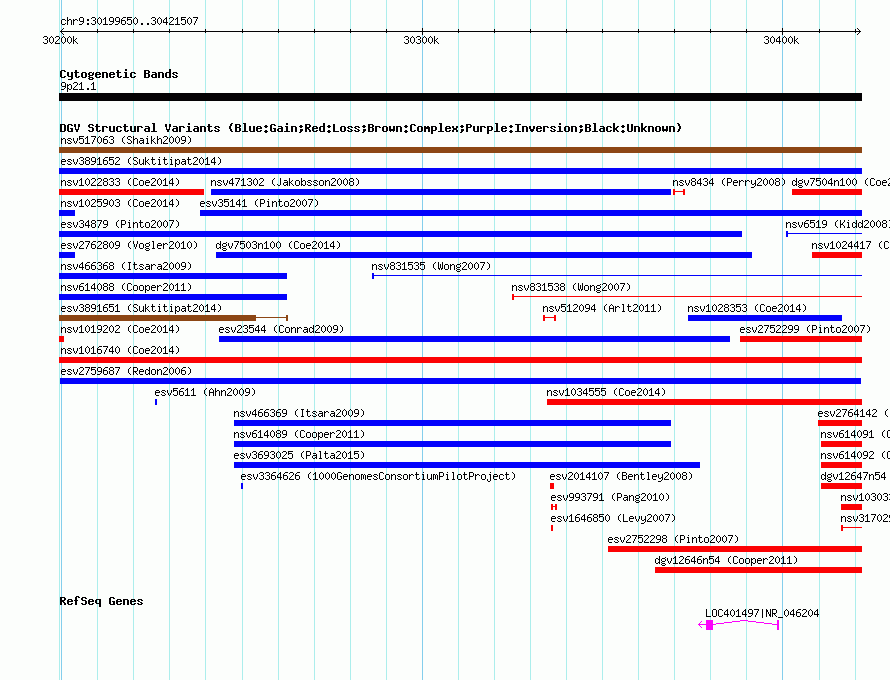Select the 30200k ruler label
This screenshot has height=680, width=890.
60,40
